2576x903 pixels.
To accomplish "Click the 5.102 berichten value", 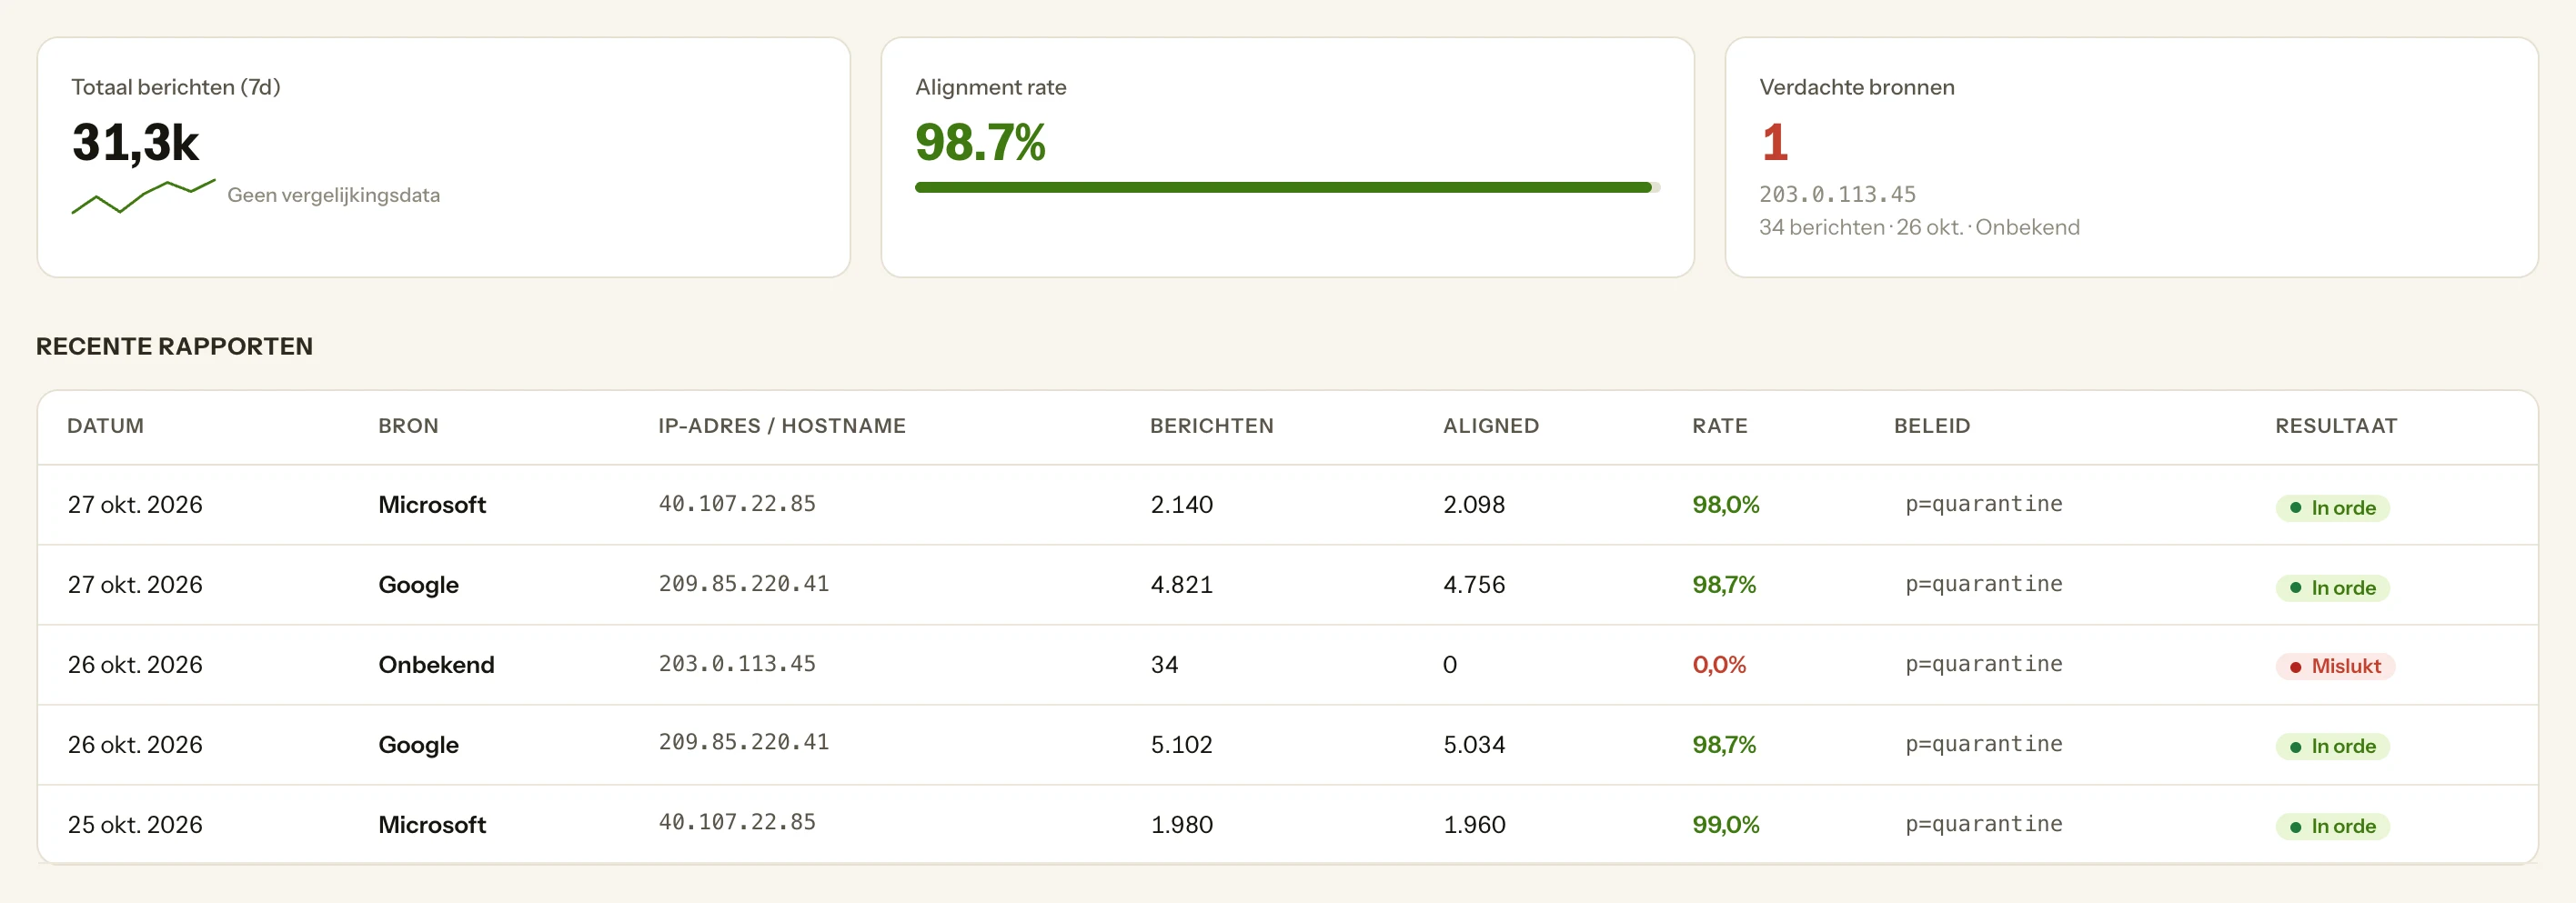I will click(x=1181, y=745).
